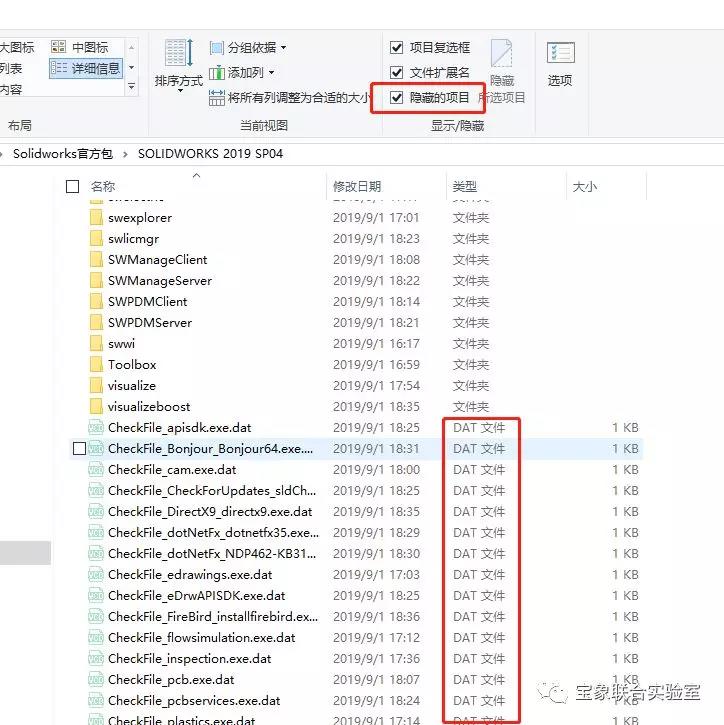The height and width of the screenshot is (725, 724).
Task: Open the Add columns (添加列) dropdown
Action: (x=242, y=73)
